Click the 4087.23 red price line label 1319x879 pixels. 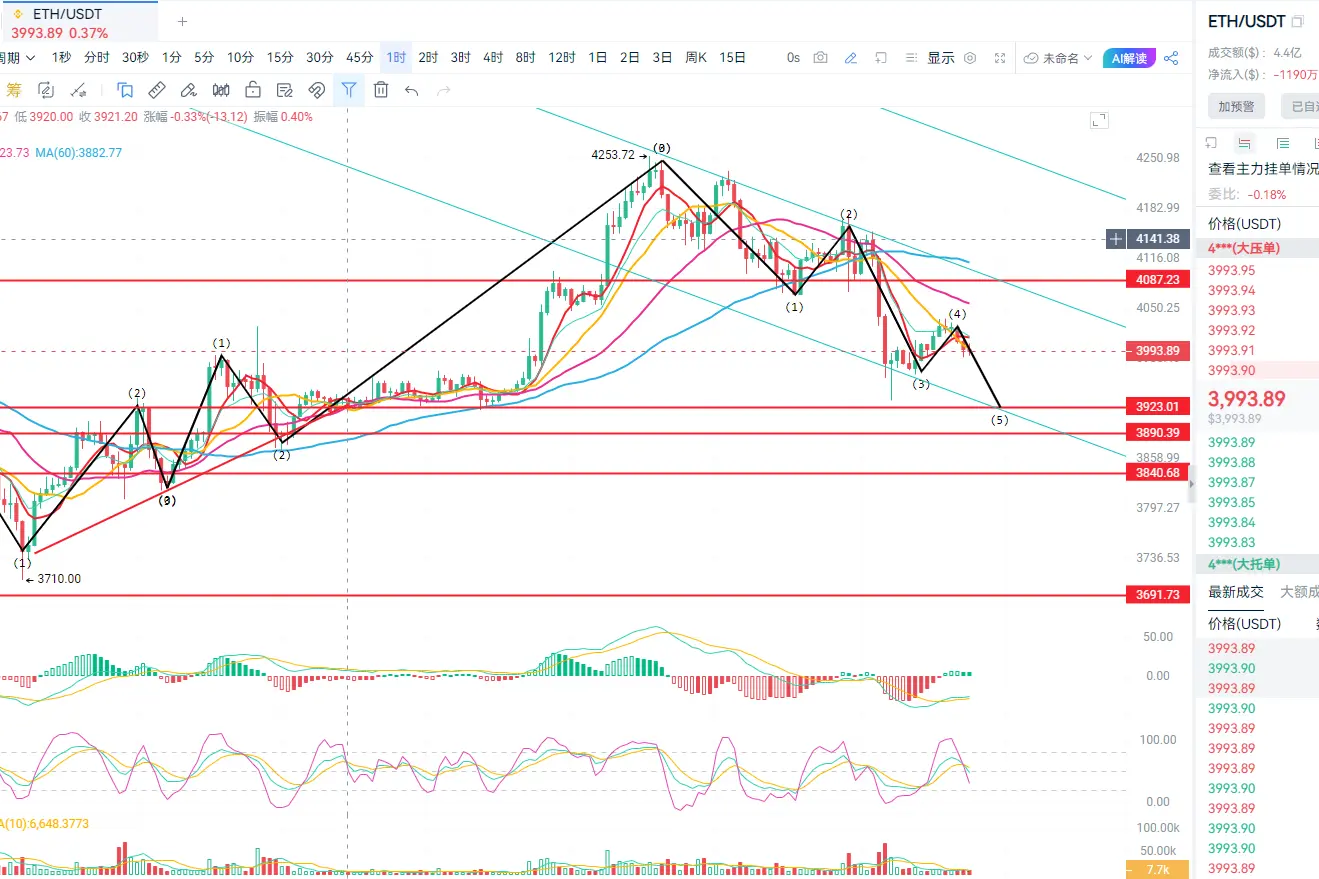click(1157, 280)
